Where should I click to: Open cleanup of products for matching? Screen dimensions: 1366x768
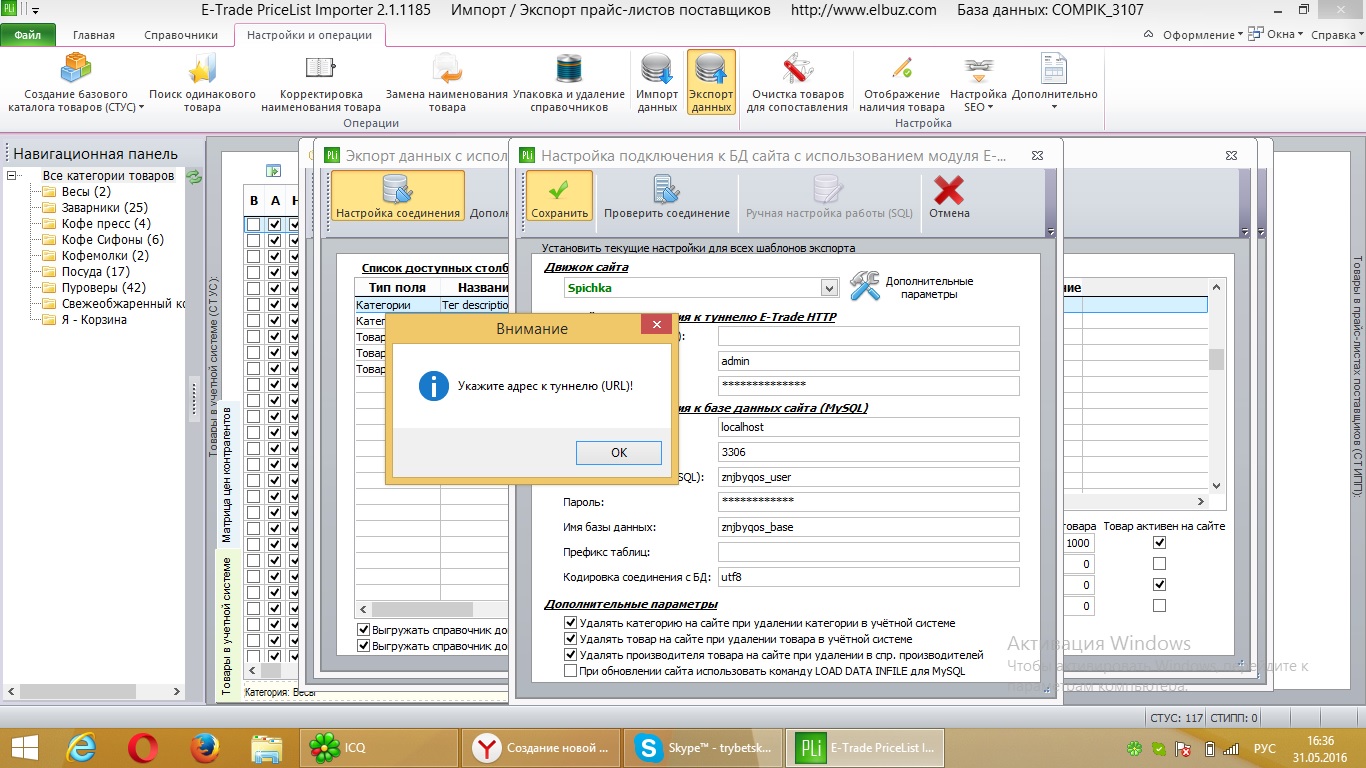click(797, 68)
